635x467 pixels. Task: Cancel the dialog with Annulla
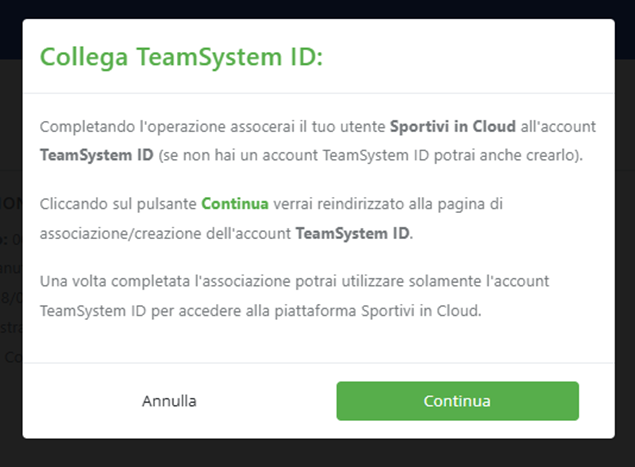[169, 401]
